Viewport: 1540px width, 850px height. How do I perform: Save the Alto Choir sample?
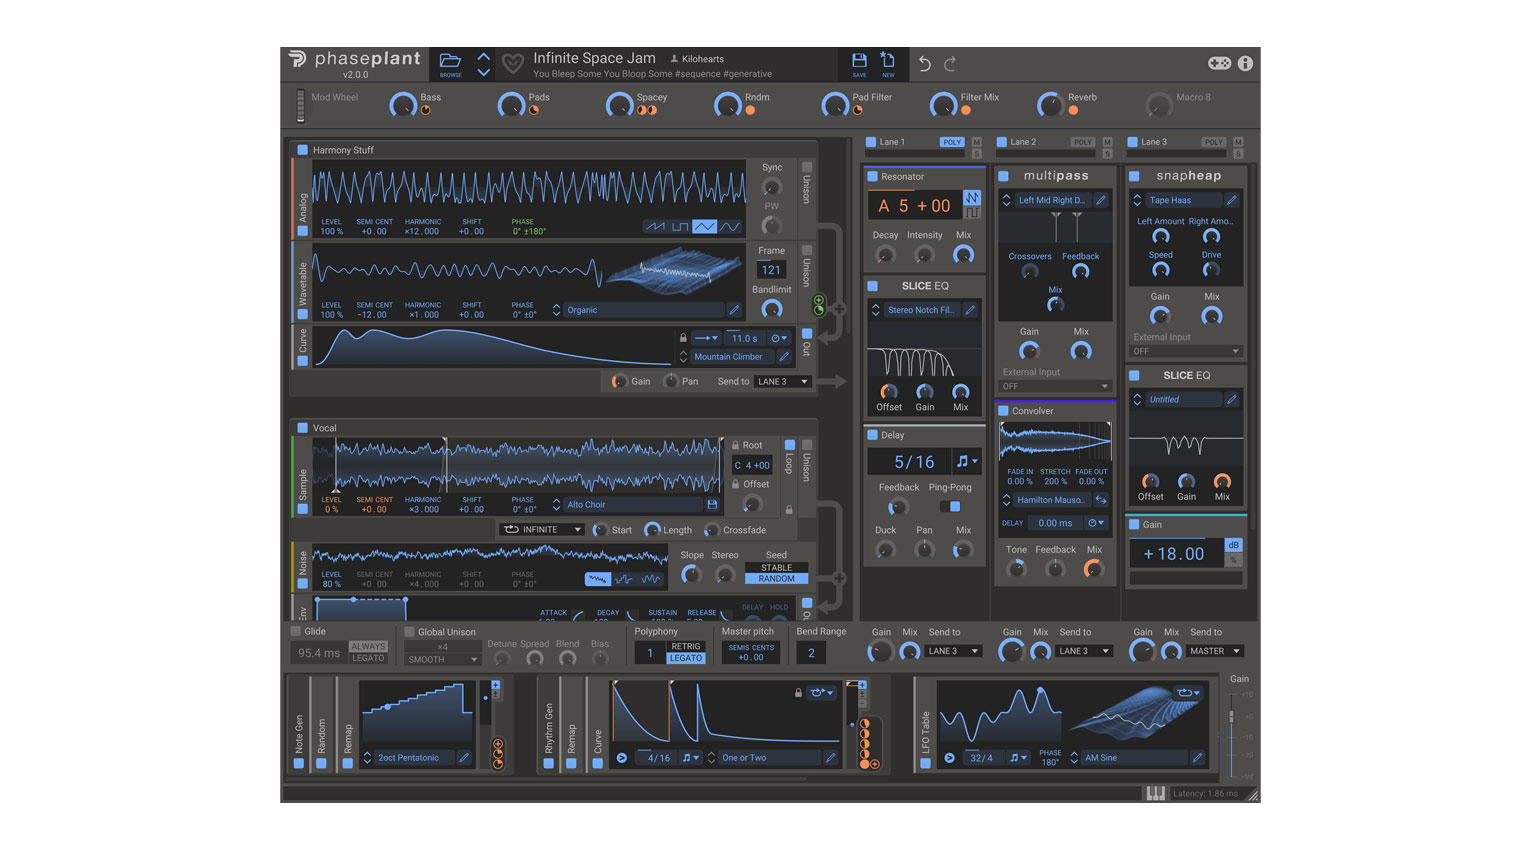coord(712,505)
